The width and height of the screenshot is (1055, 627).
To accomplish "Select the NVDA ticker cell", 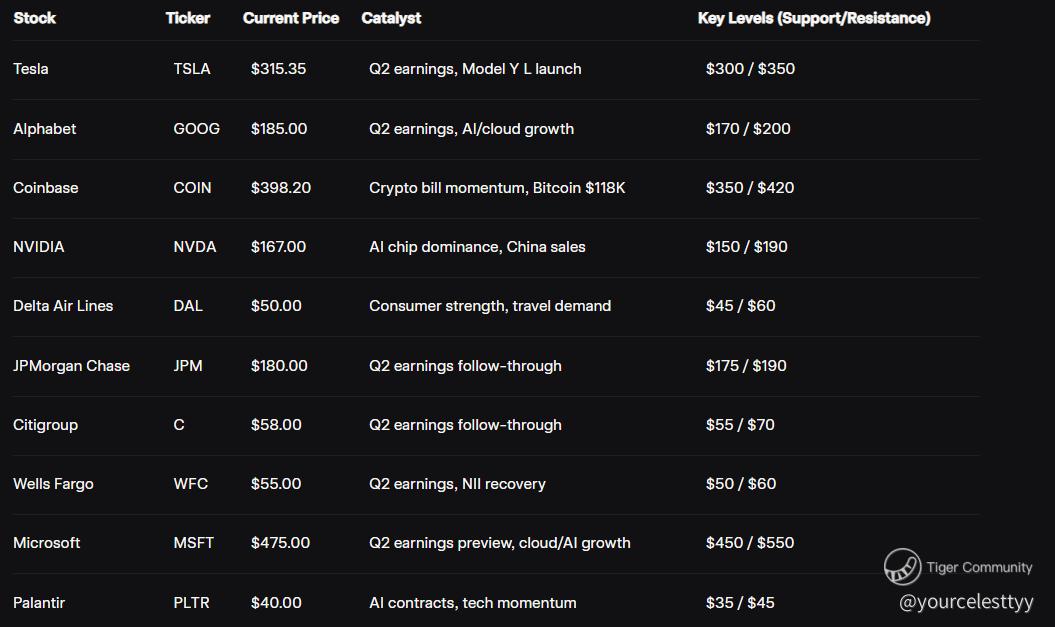I will 195,247.
